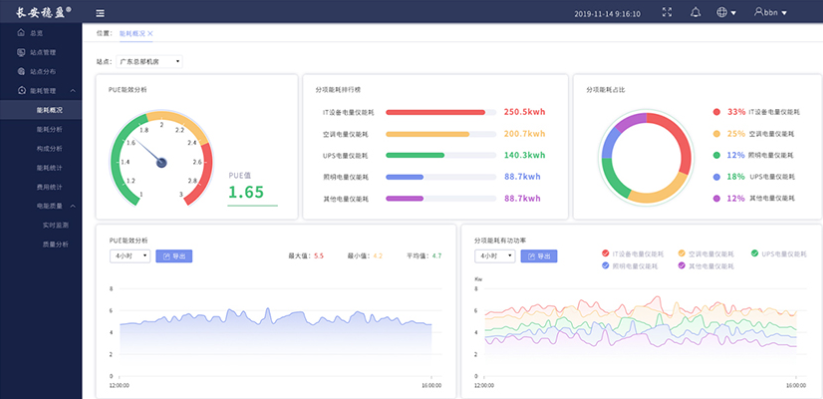Open 站点分布 via its globe icon

pos(21,71)
